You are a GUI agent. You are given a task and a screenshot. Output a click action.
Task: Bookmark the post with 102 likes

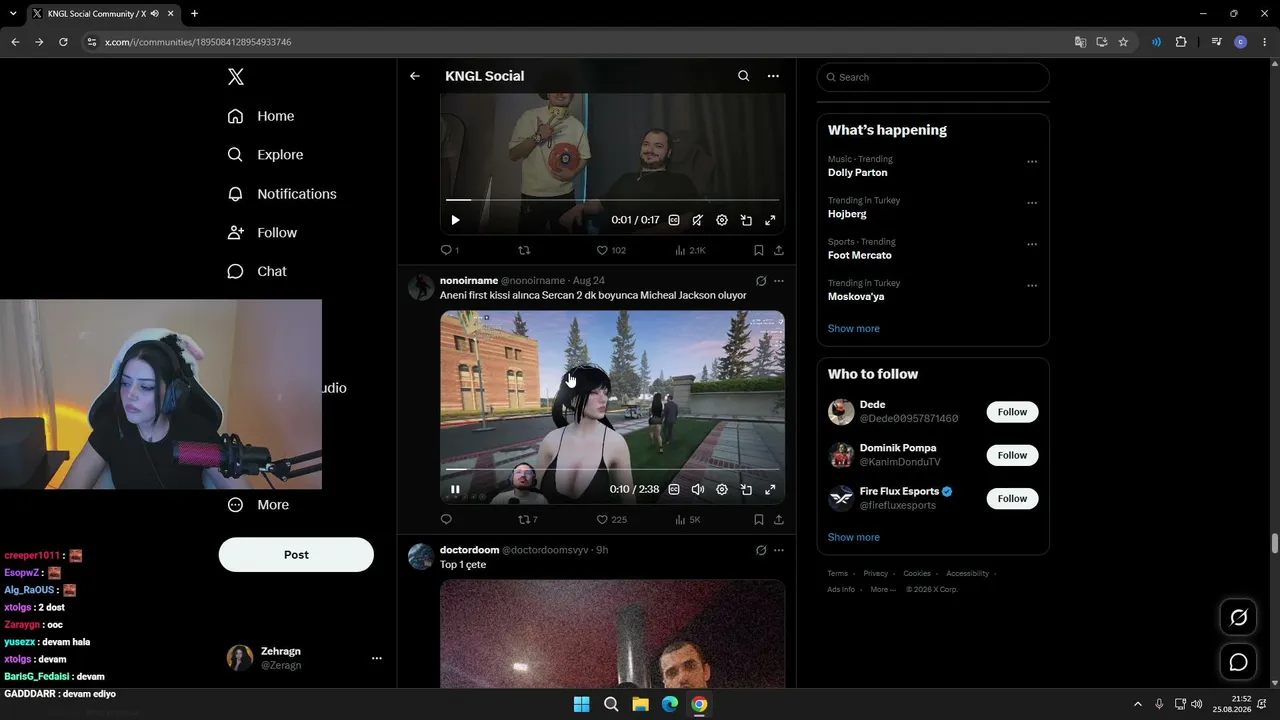pyautogui.click(x=759, y=250)
